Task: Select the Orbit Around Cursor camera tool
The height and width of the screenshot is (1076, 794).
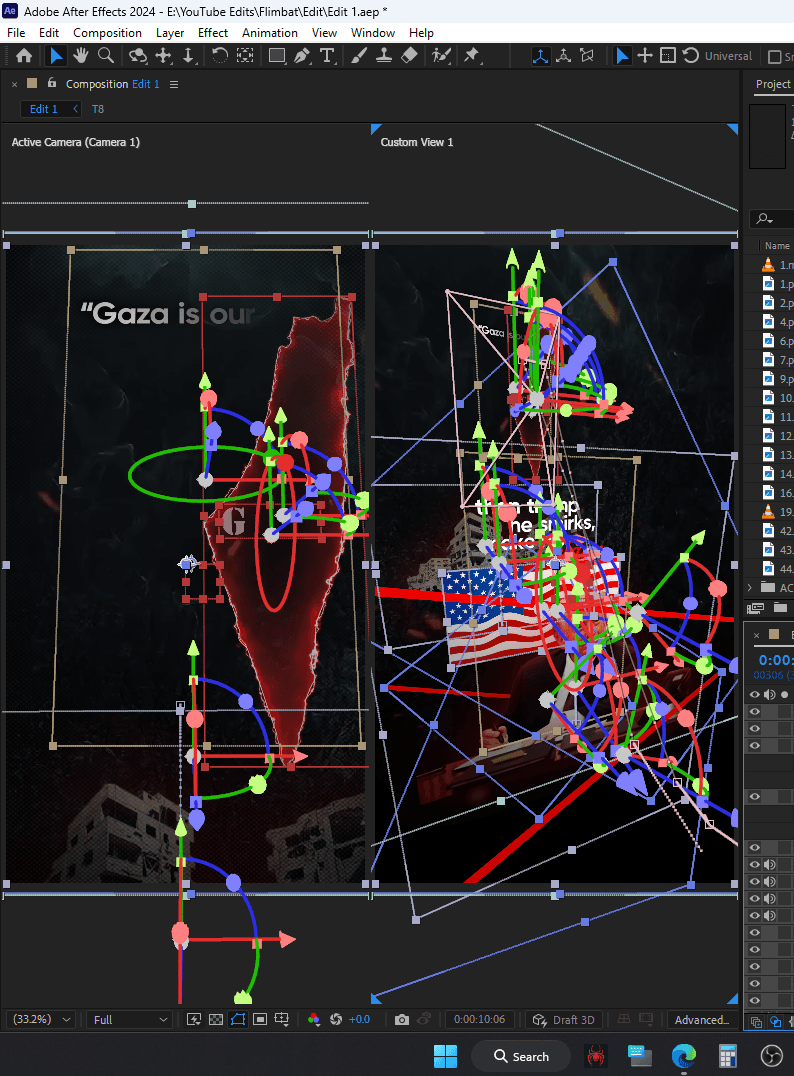Action: coord(138,56)
